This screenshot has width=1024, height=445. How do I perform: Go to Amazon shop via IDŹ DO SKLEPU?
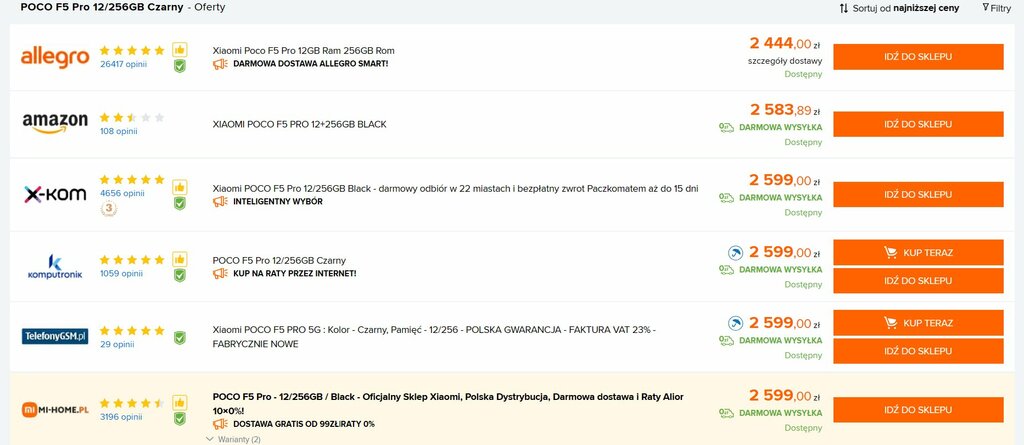tap(918, 124)
